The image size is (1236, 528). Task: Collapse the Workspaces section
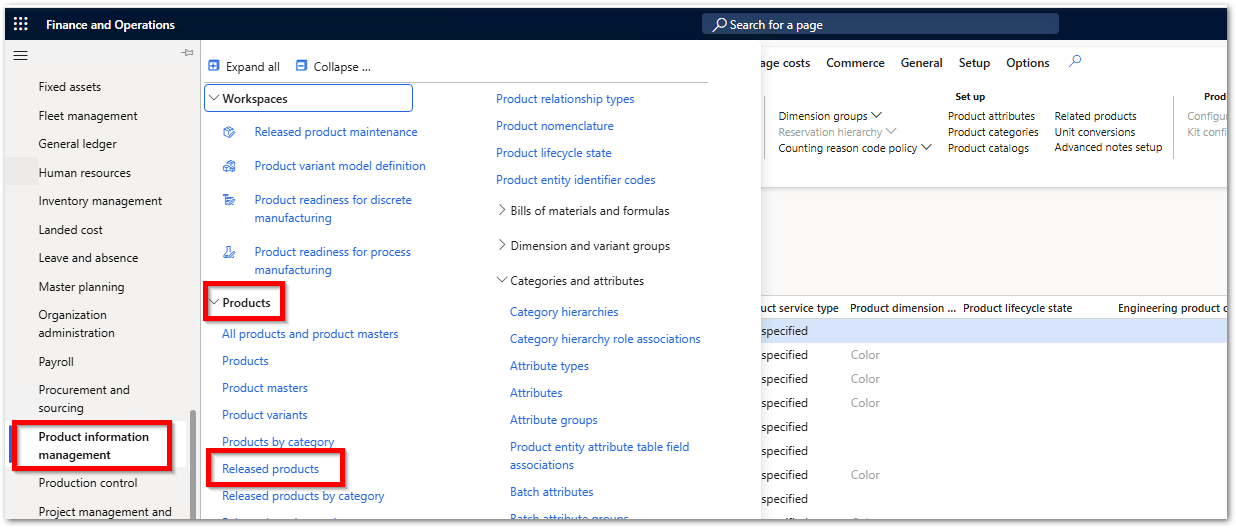pyautogui.click(x=215, y=99)
